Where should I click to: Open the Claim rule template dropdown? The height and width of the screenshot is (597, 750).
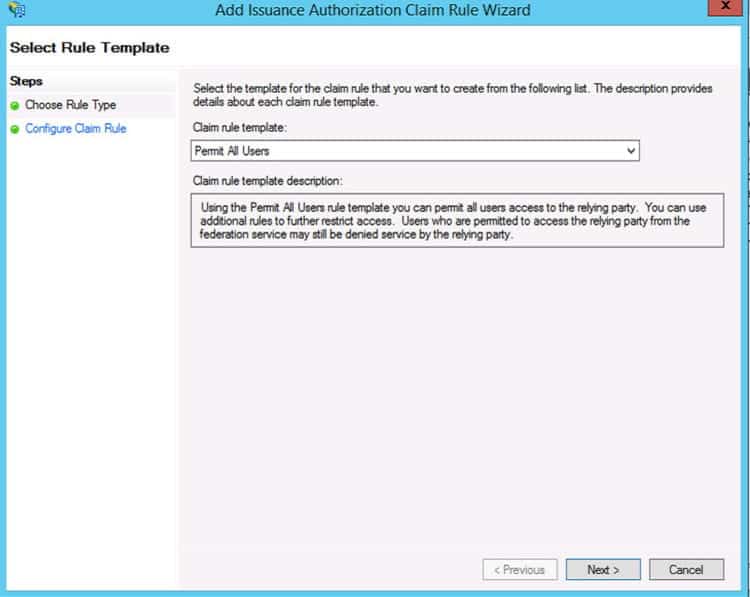coord(415,151)
